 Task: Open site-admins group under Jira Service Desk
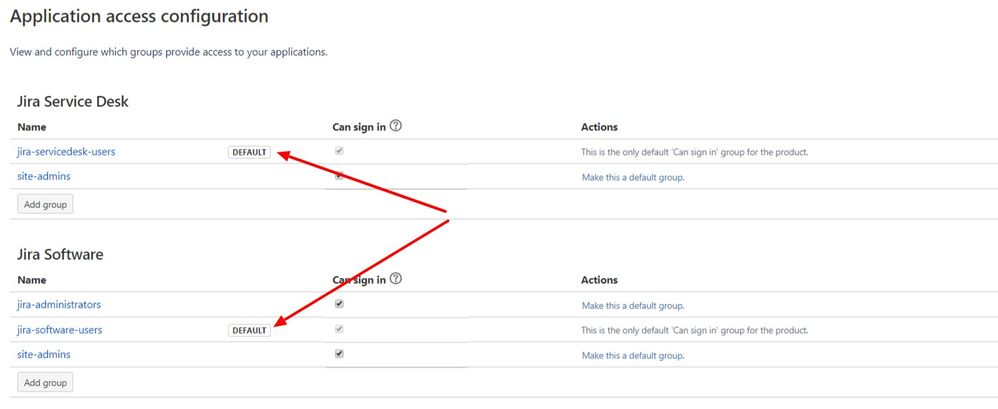coord(44,176)
